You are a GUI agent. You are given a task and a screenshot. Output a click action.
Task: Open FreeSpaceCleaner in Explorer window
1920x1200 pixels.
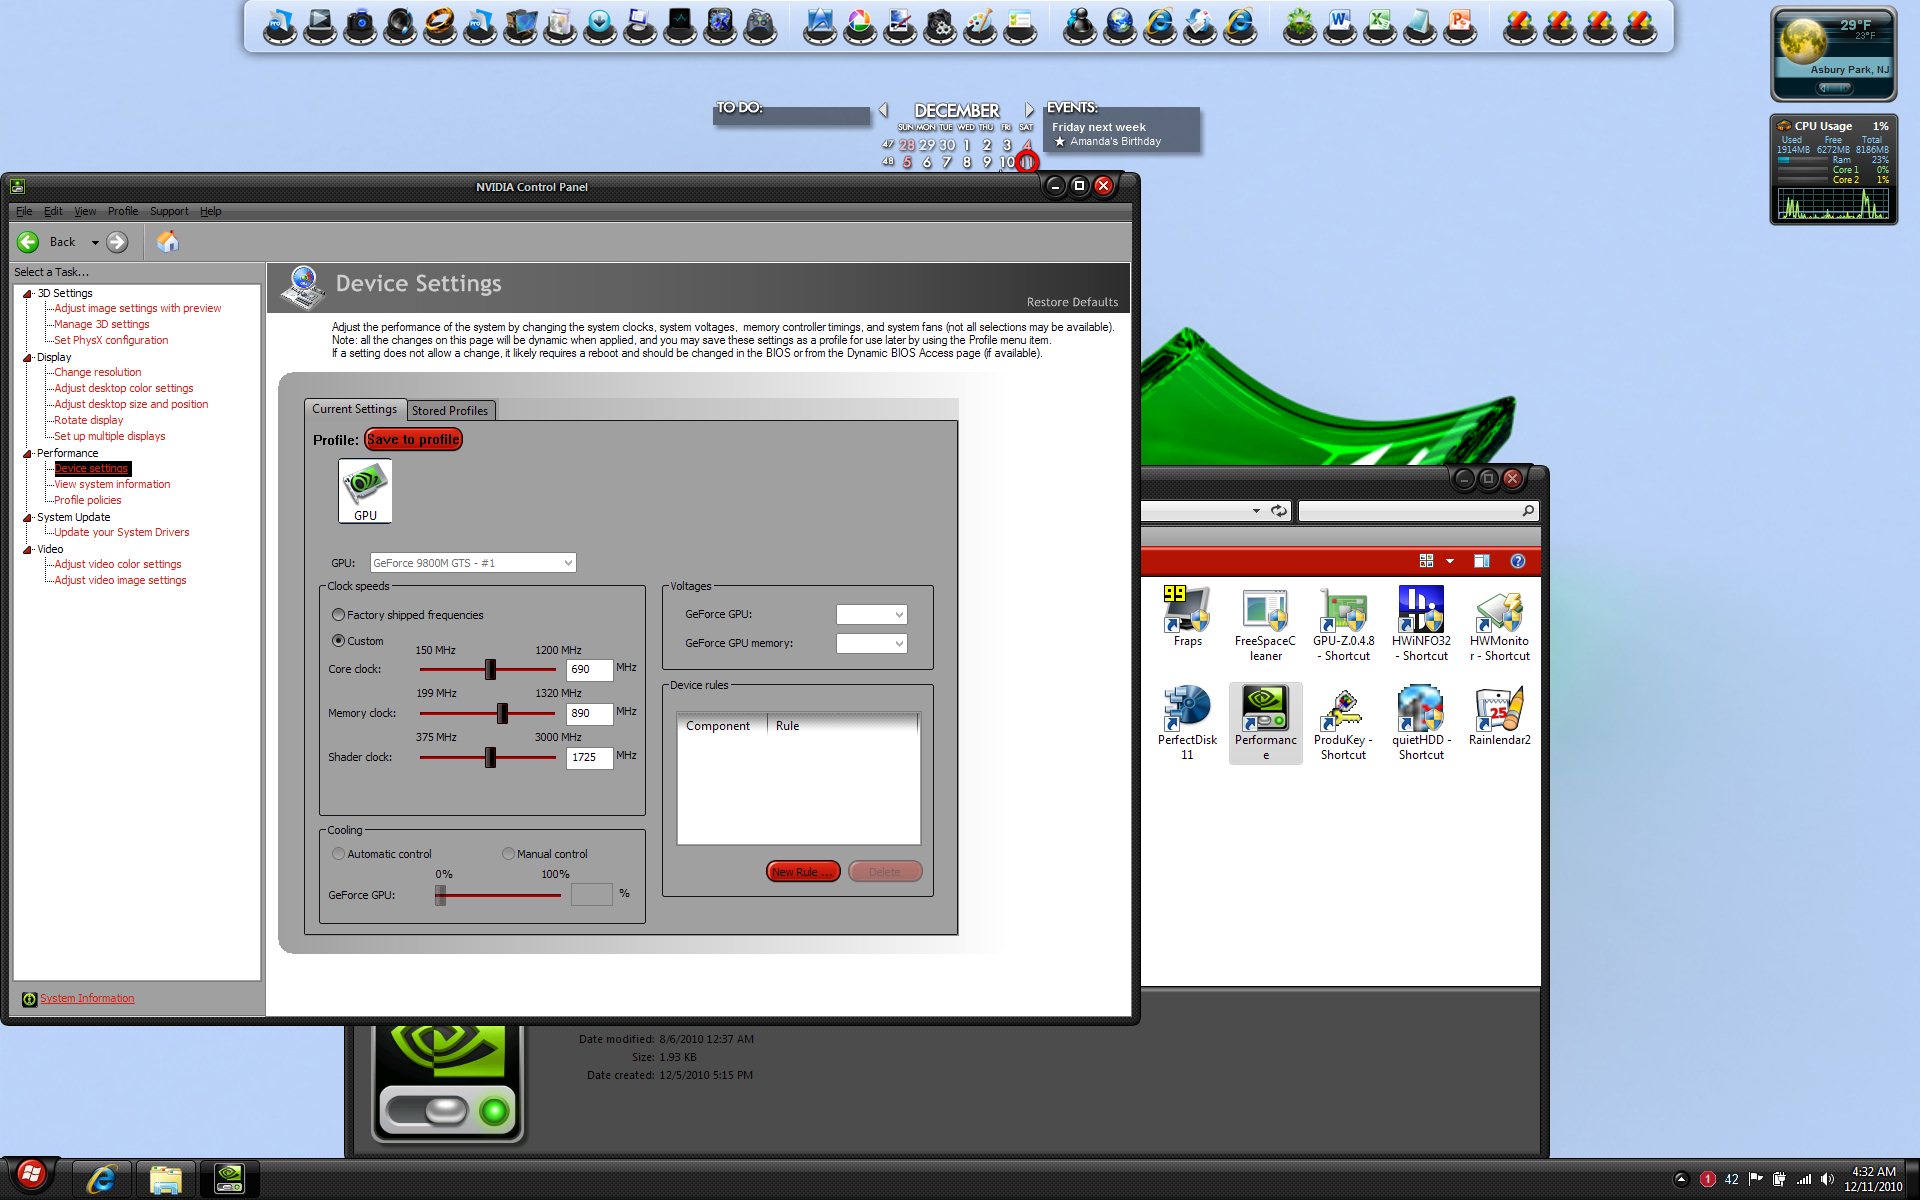pos(1265,625)
